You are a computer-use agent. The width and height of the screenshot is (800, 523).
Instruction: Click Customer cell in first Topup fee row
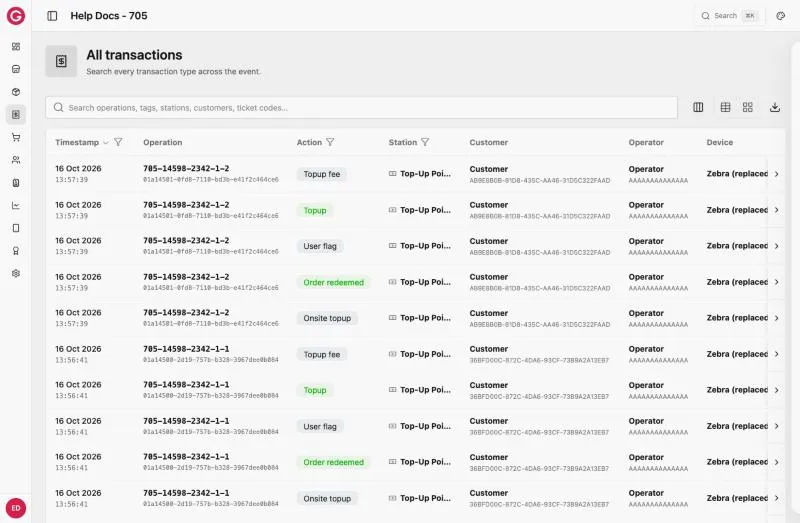click(539, 174)
